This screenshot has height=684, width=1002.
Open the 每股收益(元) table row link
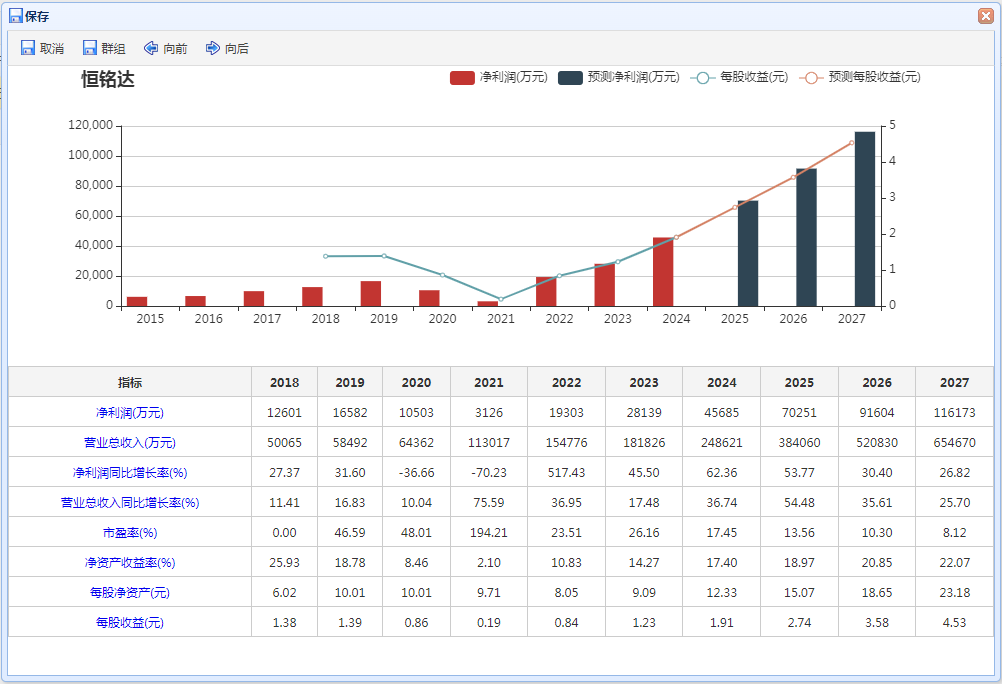[130, 623]
